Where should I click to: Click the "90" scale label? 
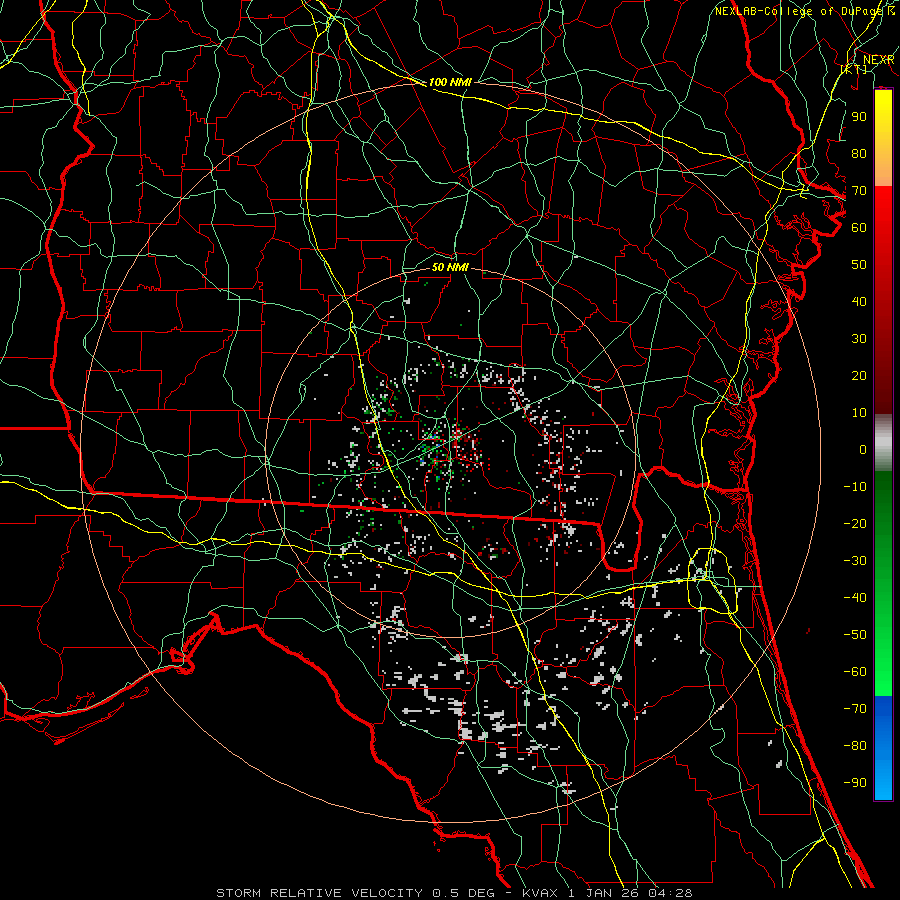coord(859,117)
